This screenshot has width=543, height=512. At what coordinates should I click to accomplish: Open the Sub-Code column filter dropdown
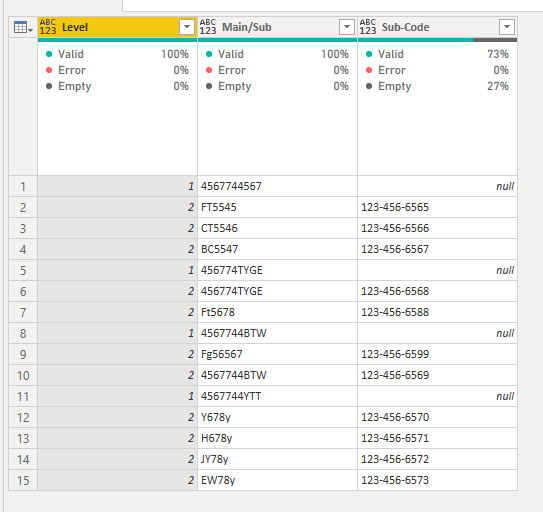pos(507,27)
